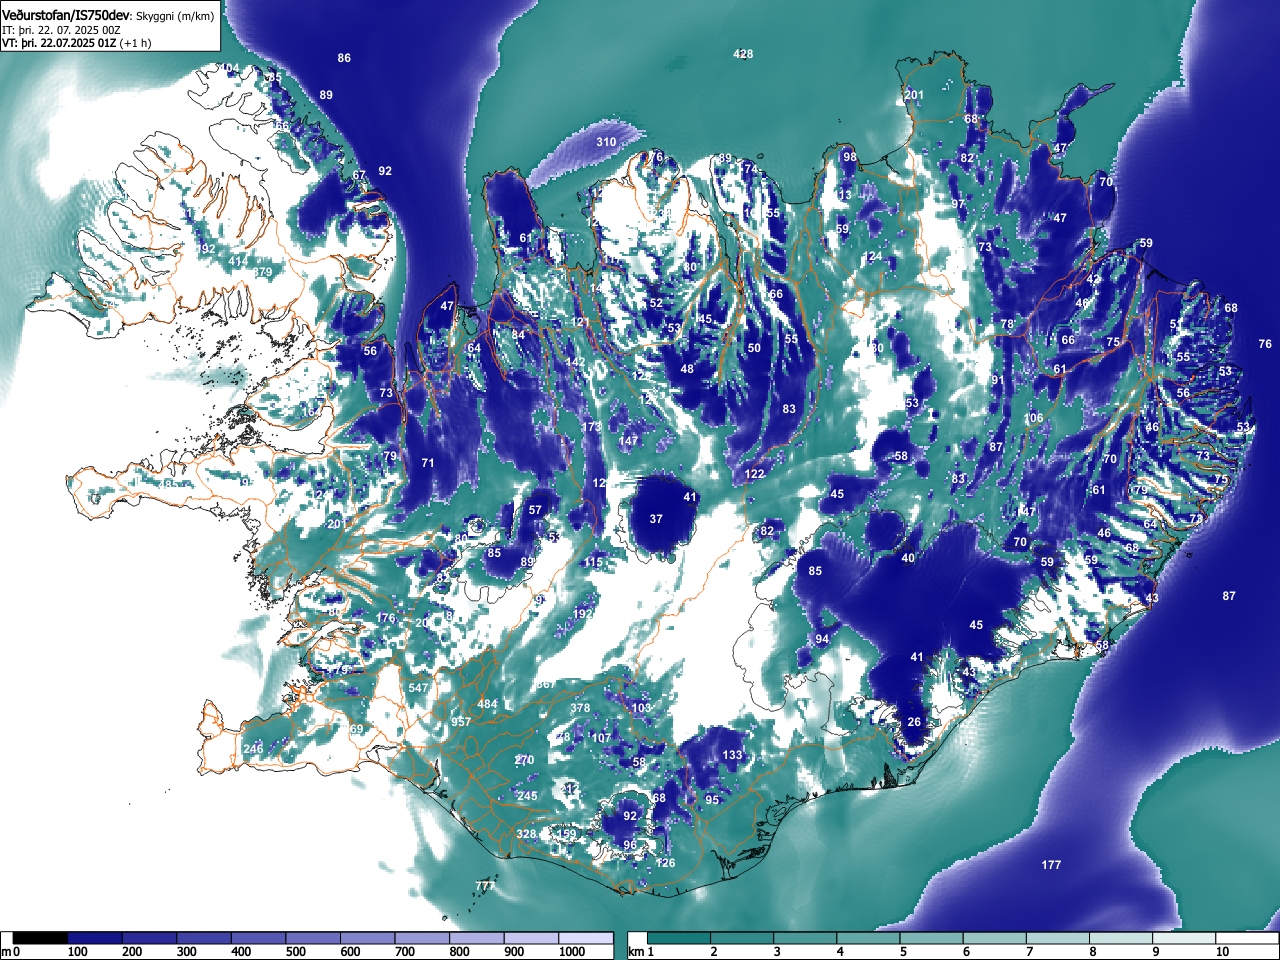Click the '106' visibility value
This screenshot has width=1280, height=960.
(1034, 419)
